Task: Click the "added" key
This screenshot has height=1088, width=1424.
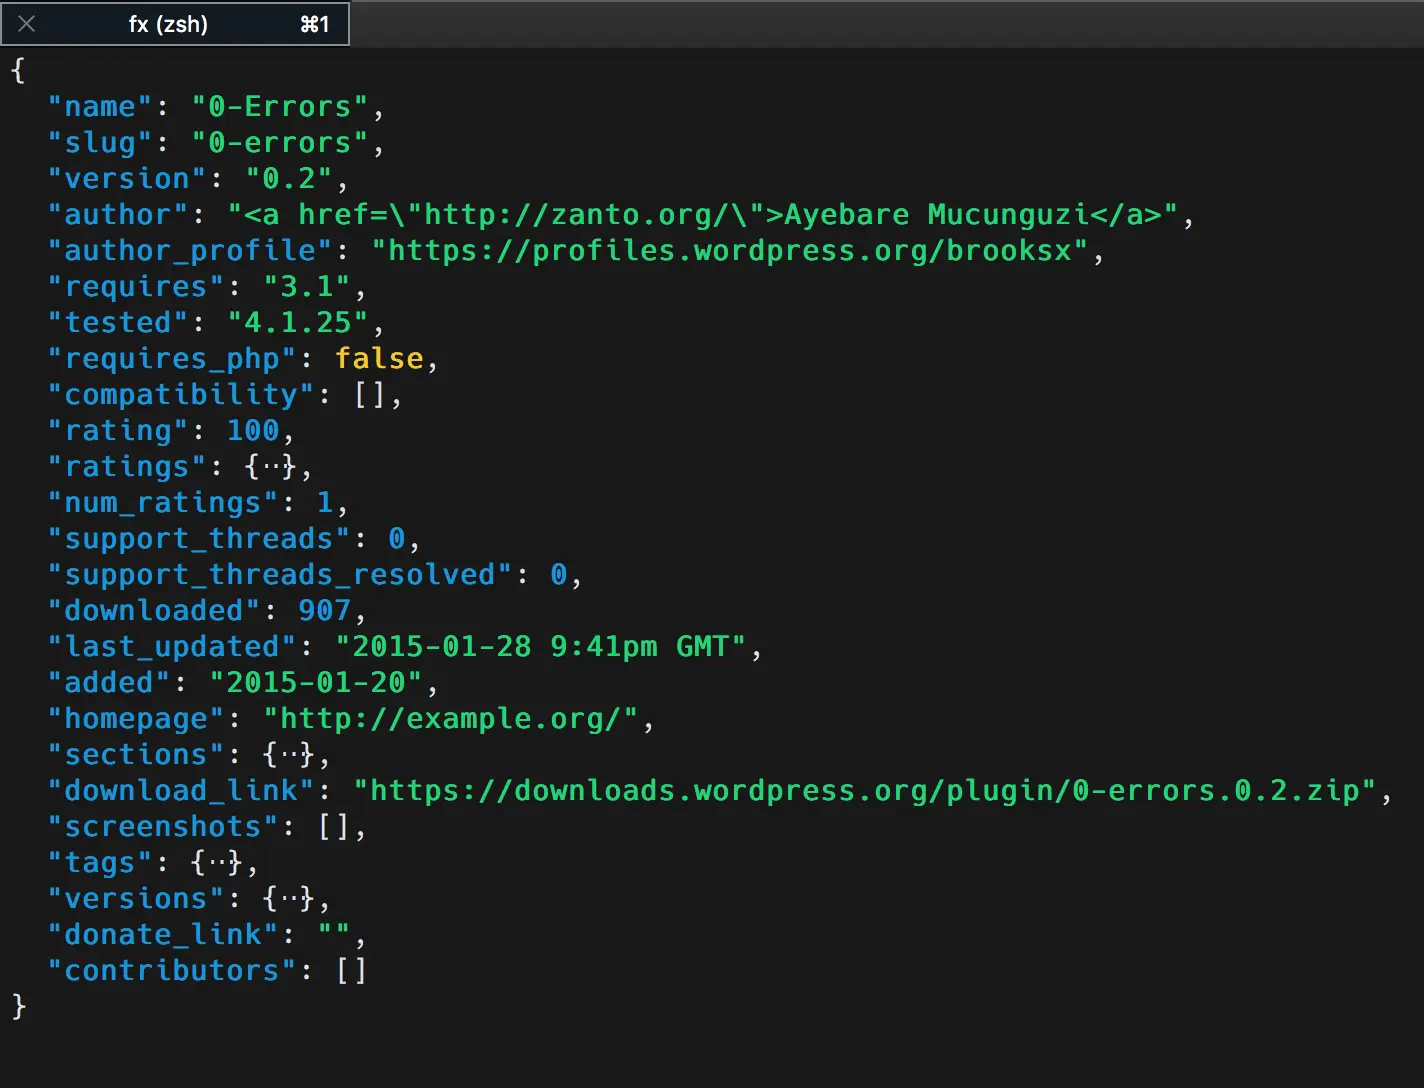Action: pos(109,683)
